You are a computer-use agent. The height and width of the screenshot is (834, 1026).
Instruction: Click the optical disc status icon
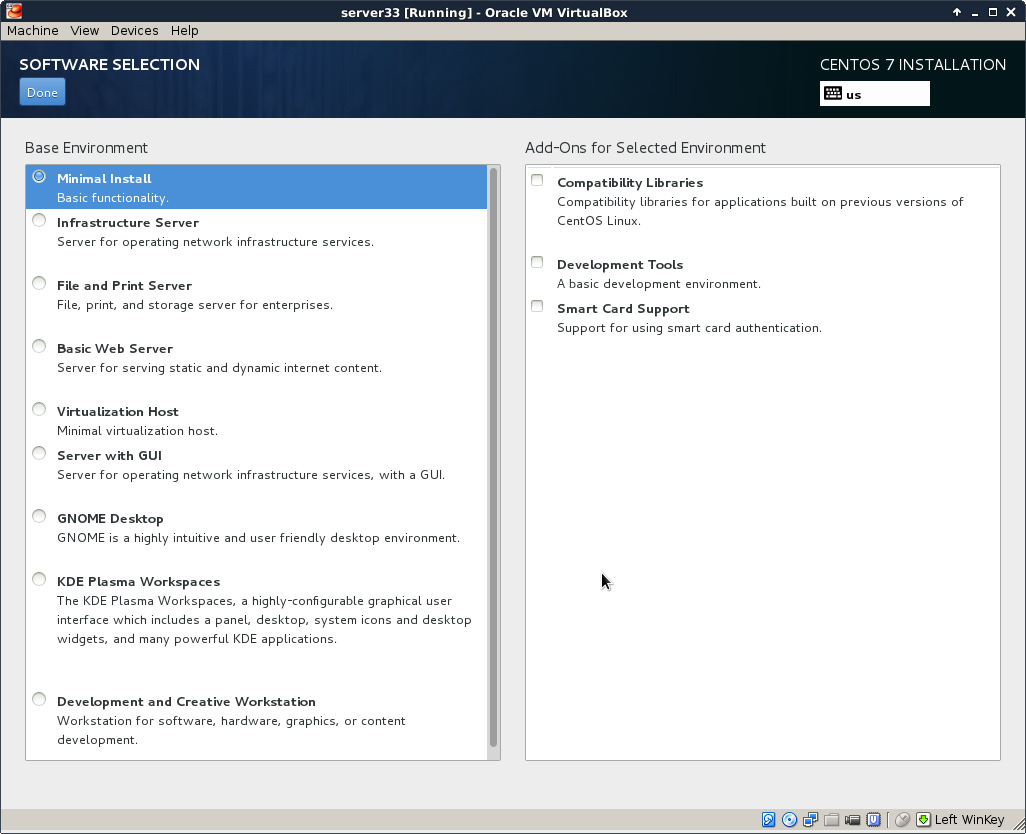tap(790, 820)
